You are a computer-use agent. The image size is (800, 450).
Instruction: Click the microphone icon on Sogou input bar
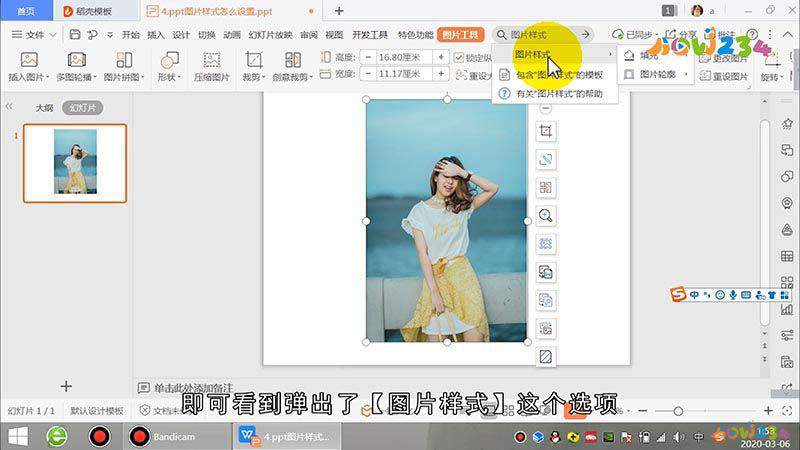(x=733, y=295)
